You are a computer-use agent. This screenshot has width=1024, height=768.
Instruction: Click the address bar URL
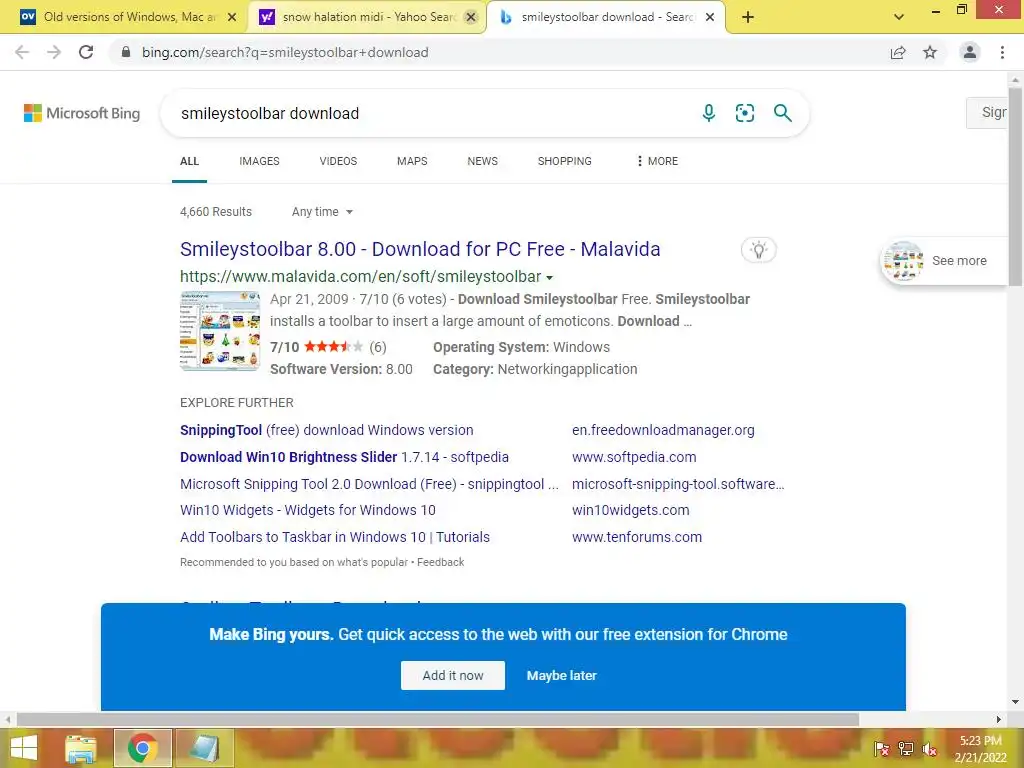click(285, 52)
